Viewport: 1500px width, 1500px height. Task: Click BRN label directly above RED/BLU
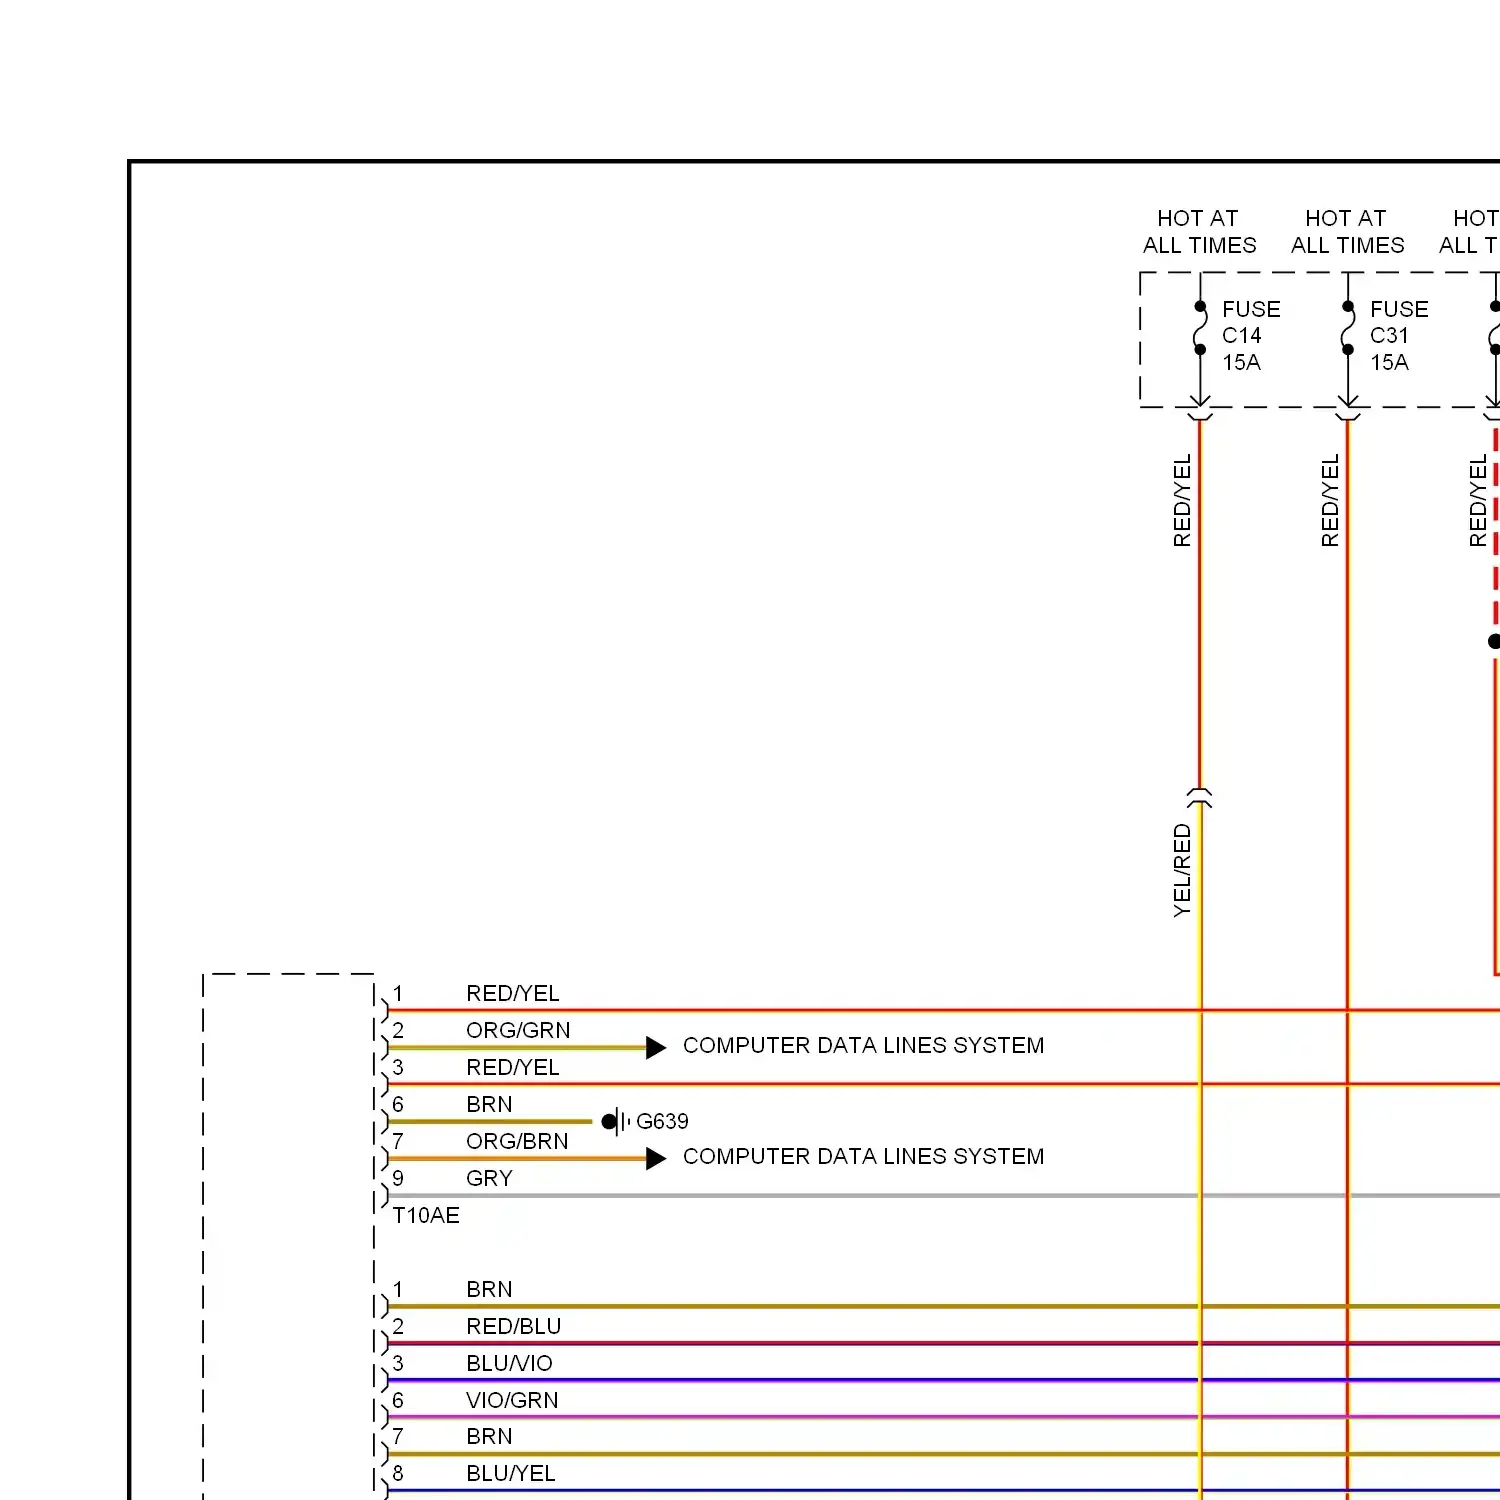[x=489, y=1289]
